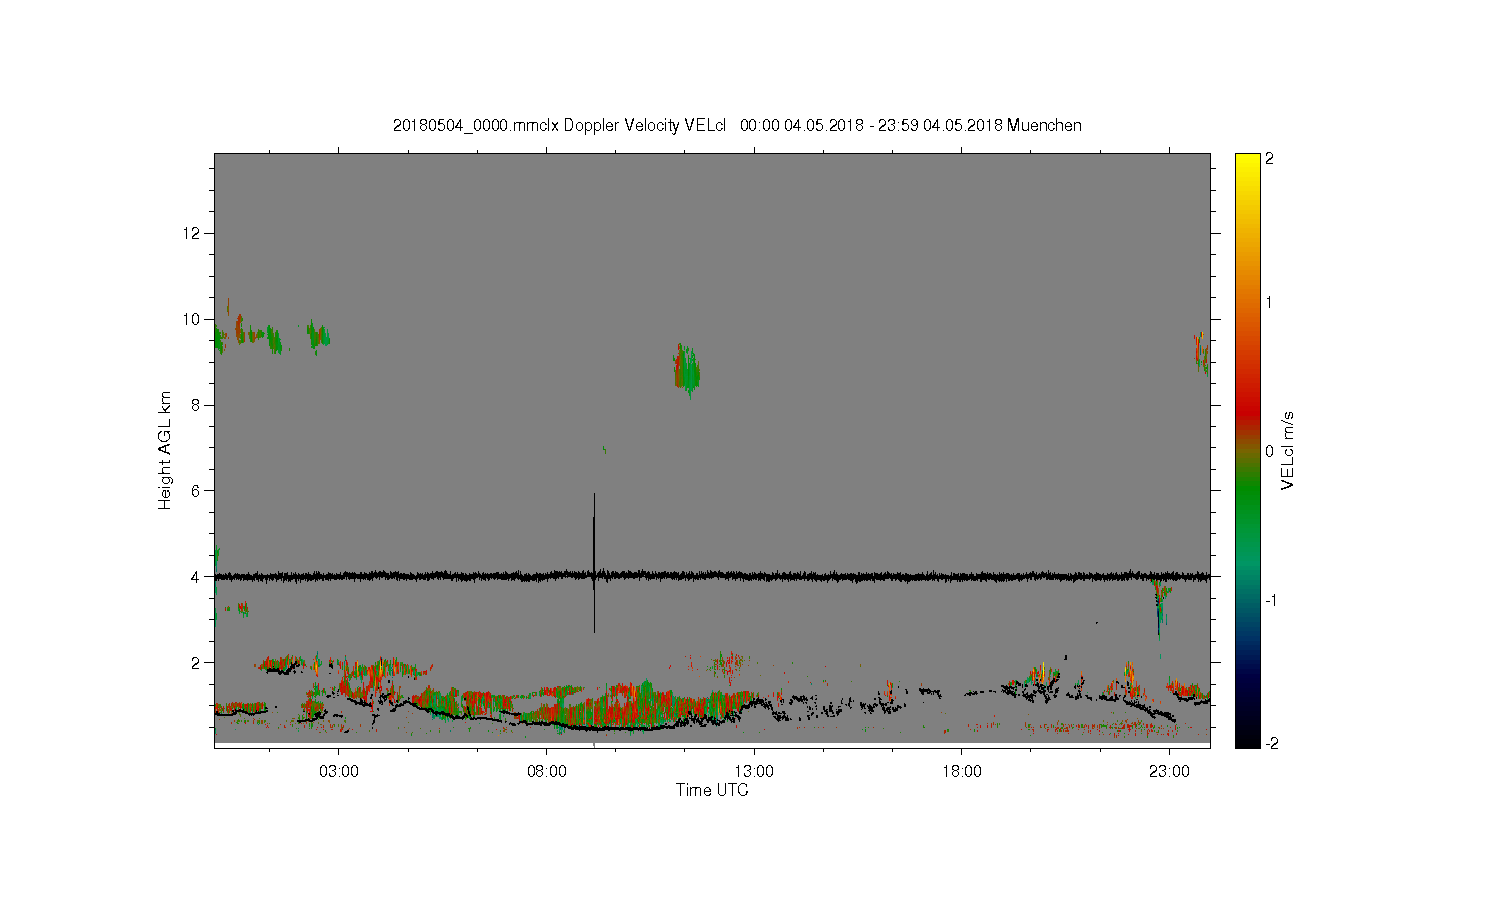Select the 'Muenchen' location text in the title

(x=1044, y=126)
